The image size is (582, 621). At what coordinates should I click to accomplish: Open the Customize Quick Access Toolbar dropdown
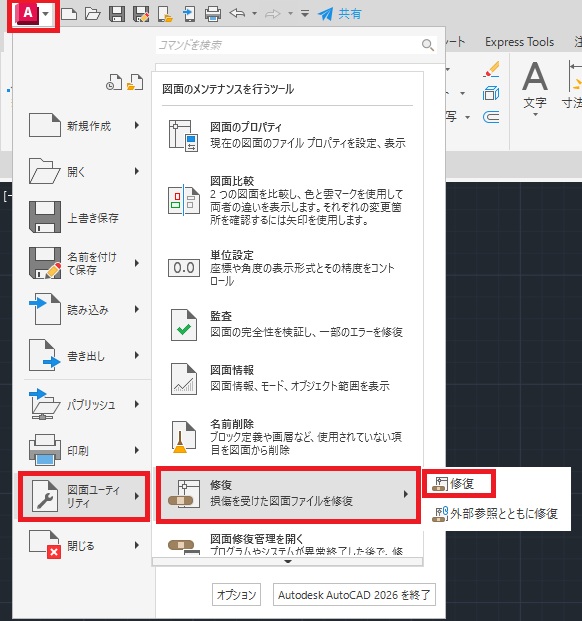coord(305,14)
